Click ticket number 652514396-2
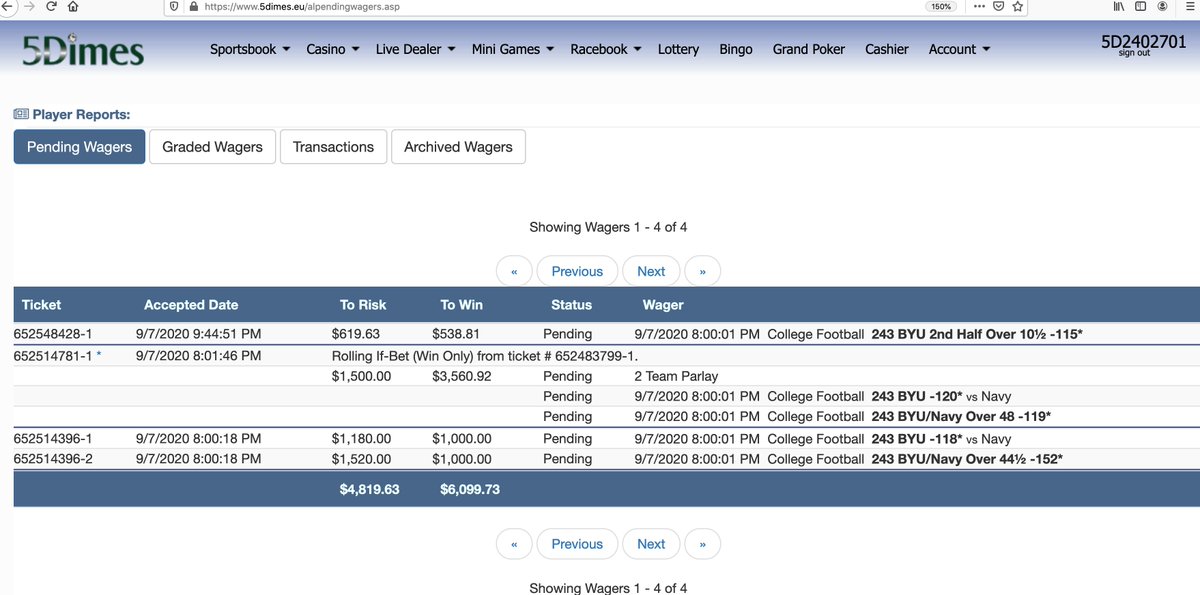Image resolution: width=1200 pixels, height=595 pixels. coord(53,459)
